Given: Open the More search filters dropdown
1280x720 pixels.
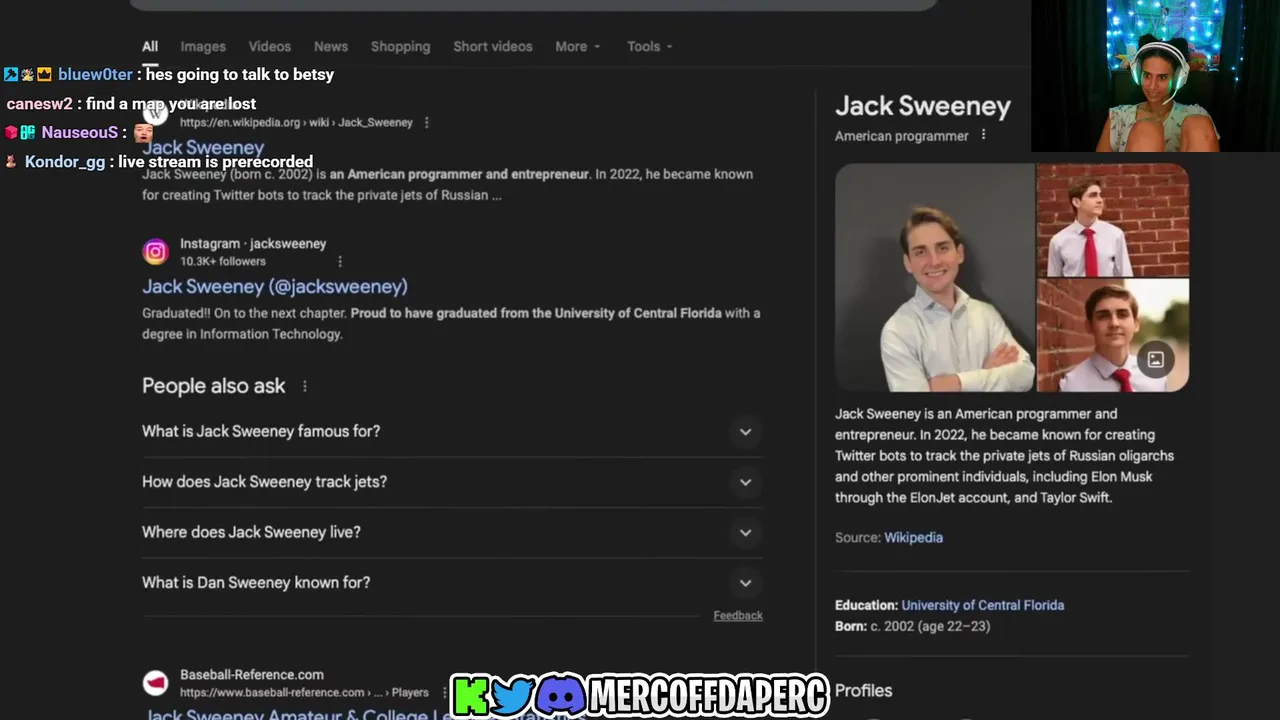Looking at the screenshot, I should coord(578,46).
